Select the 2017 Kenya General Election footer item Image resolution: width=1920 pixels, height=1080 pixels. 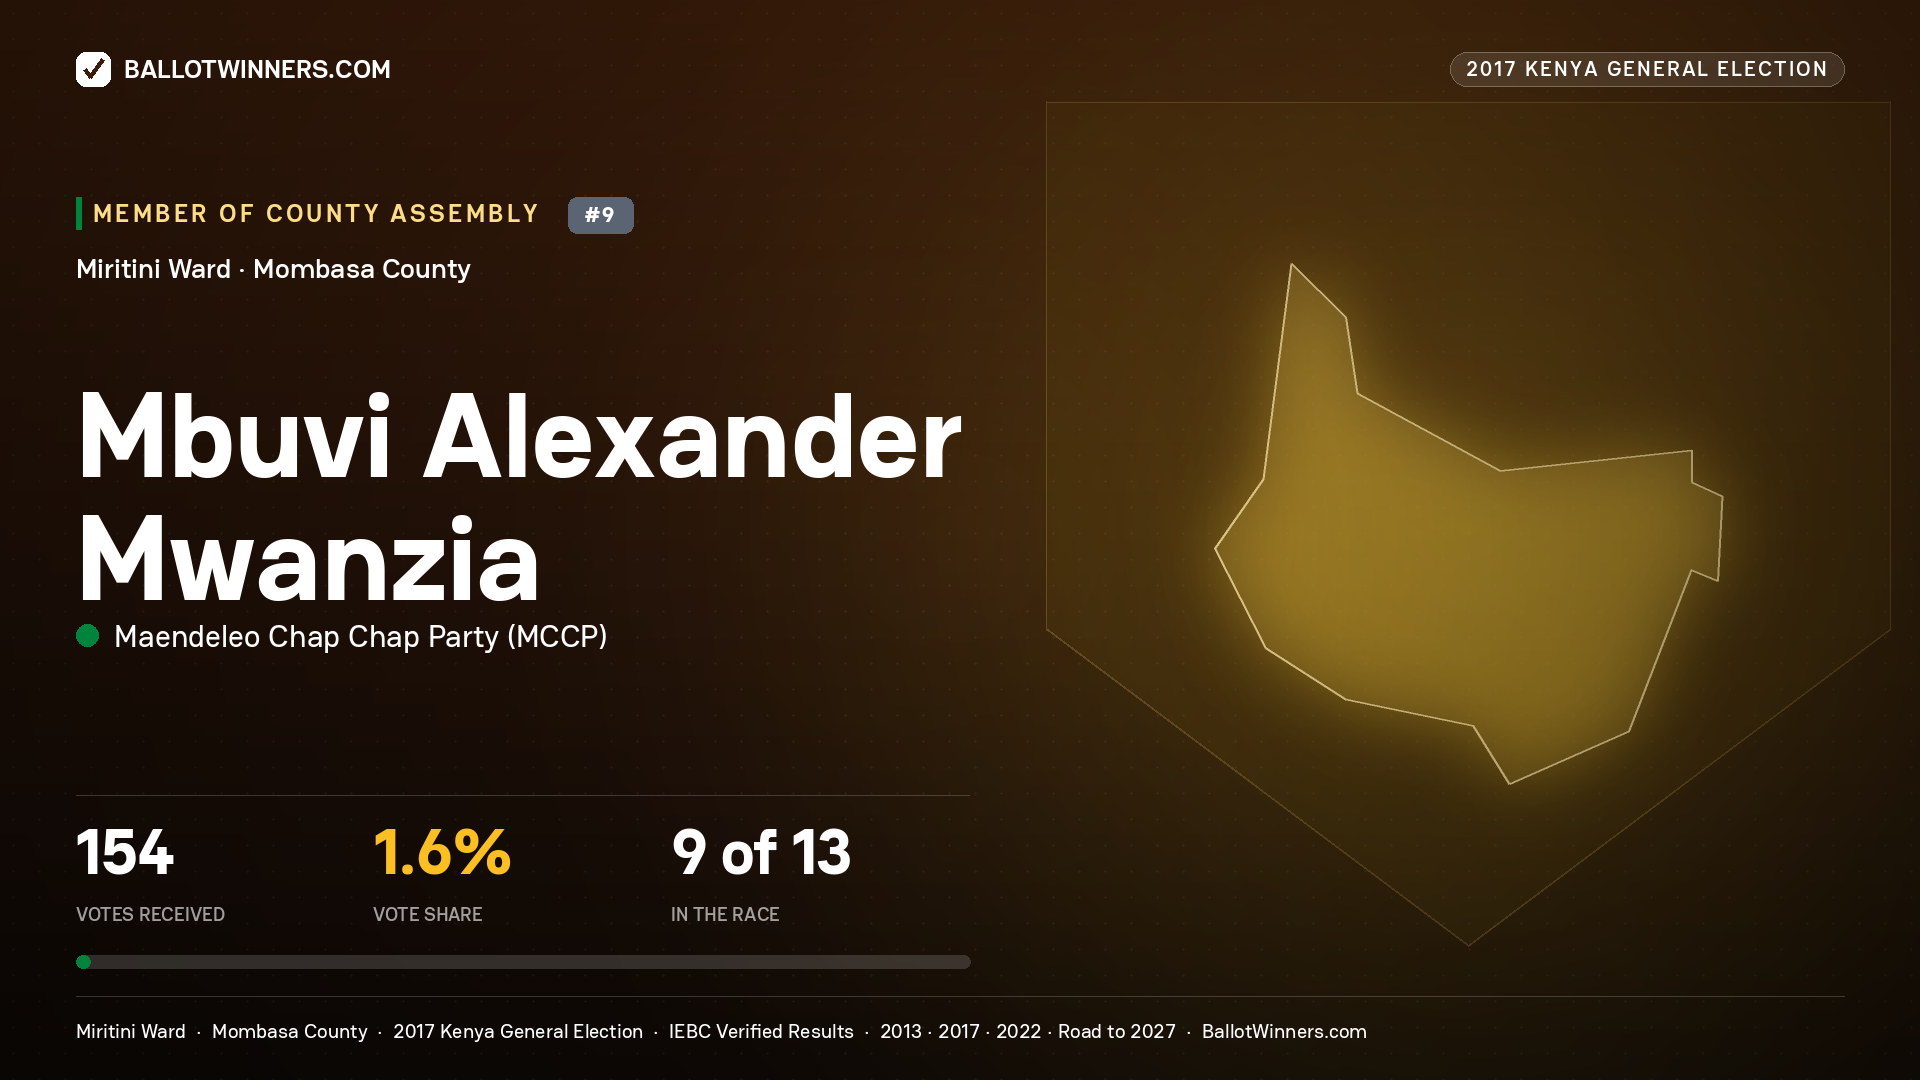(x=518, y=1031)
